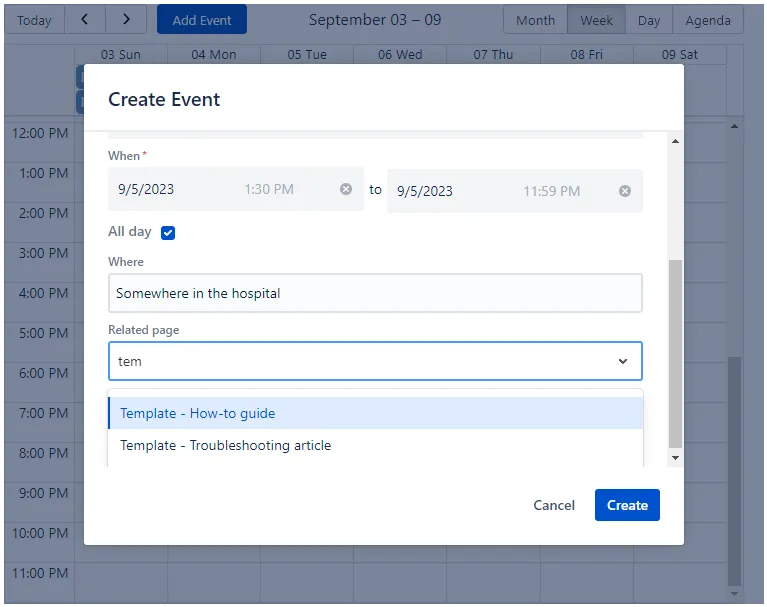Click the 03 Sun column header
The image size is (767, 607).
[121, 54]
